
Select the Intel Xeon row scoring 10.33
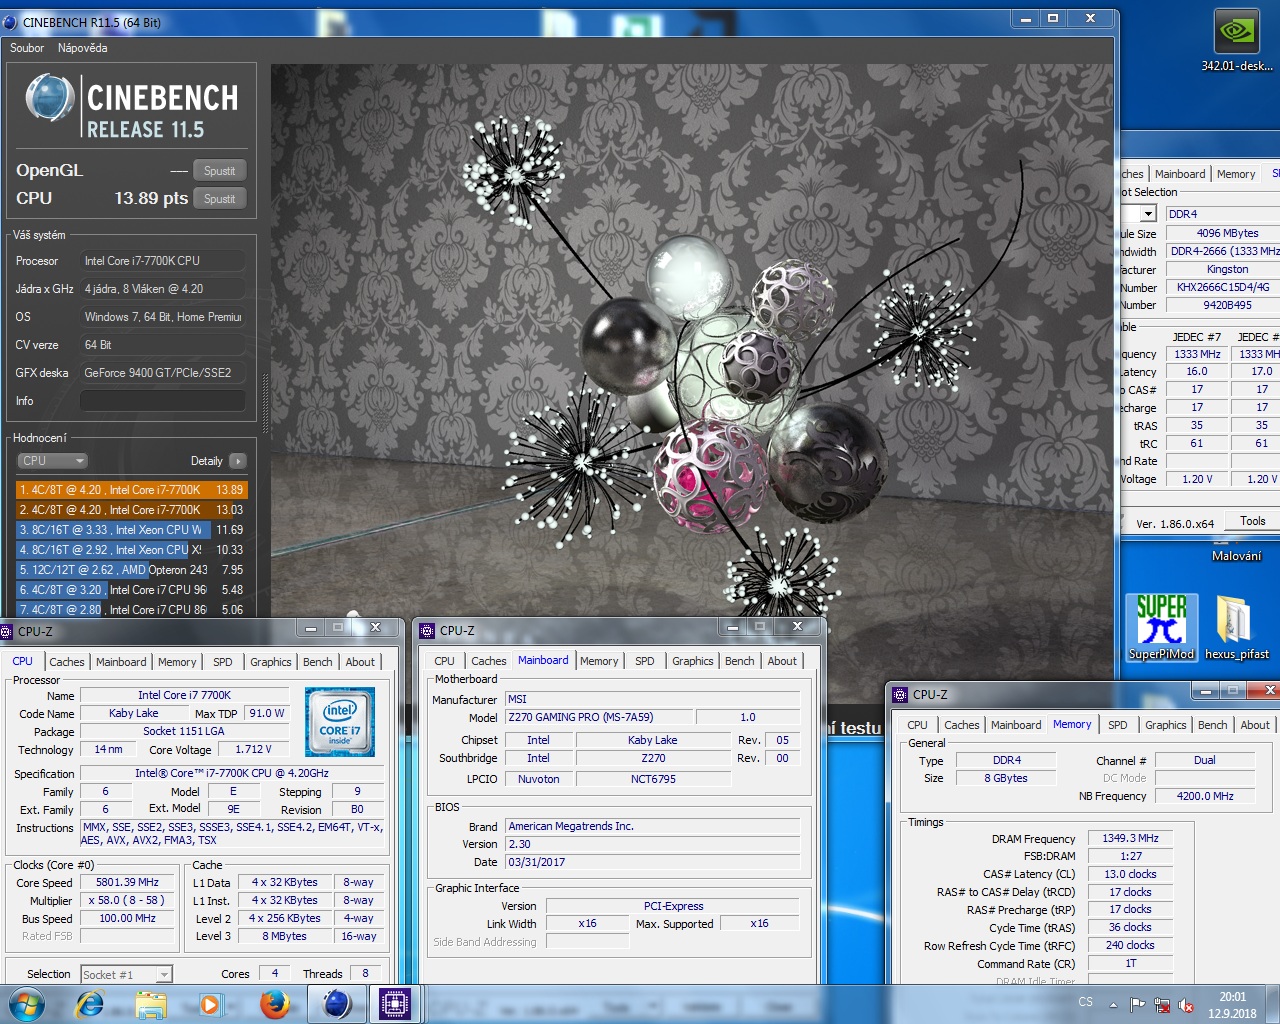click(x=131, y=550)
